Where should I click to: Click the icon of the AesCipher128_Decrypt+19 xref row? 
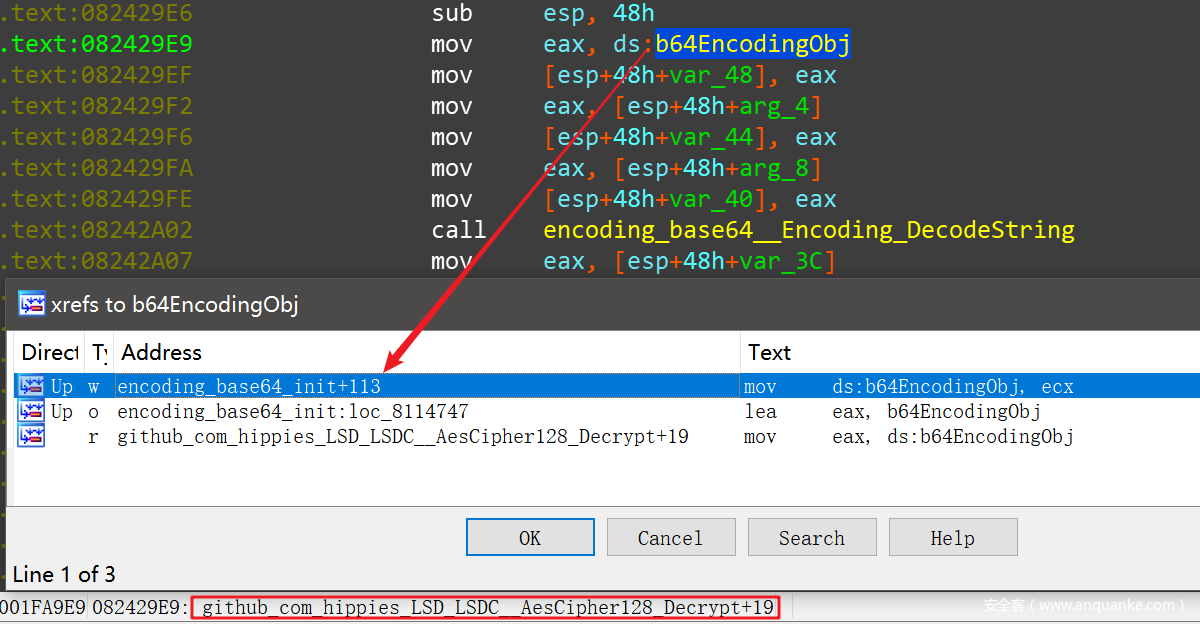click(x=31, y=436)
